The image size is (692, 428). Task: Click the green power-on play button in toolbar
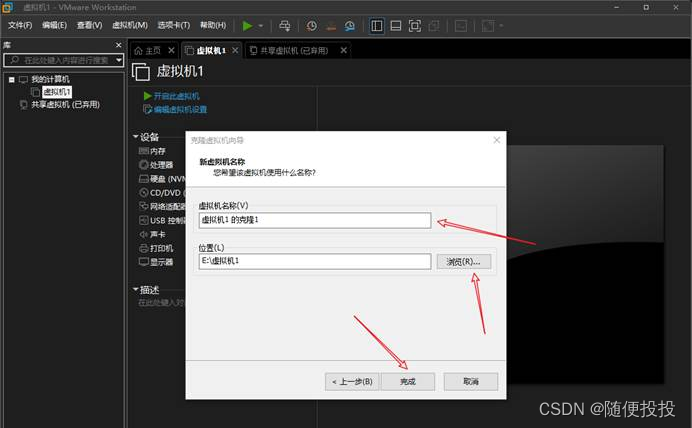(248, 26)
